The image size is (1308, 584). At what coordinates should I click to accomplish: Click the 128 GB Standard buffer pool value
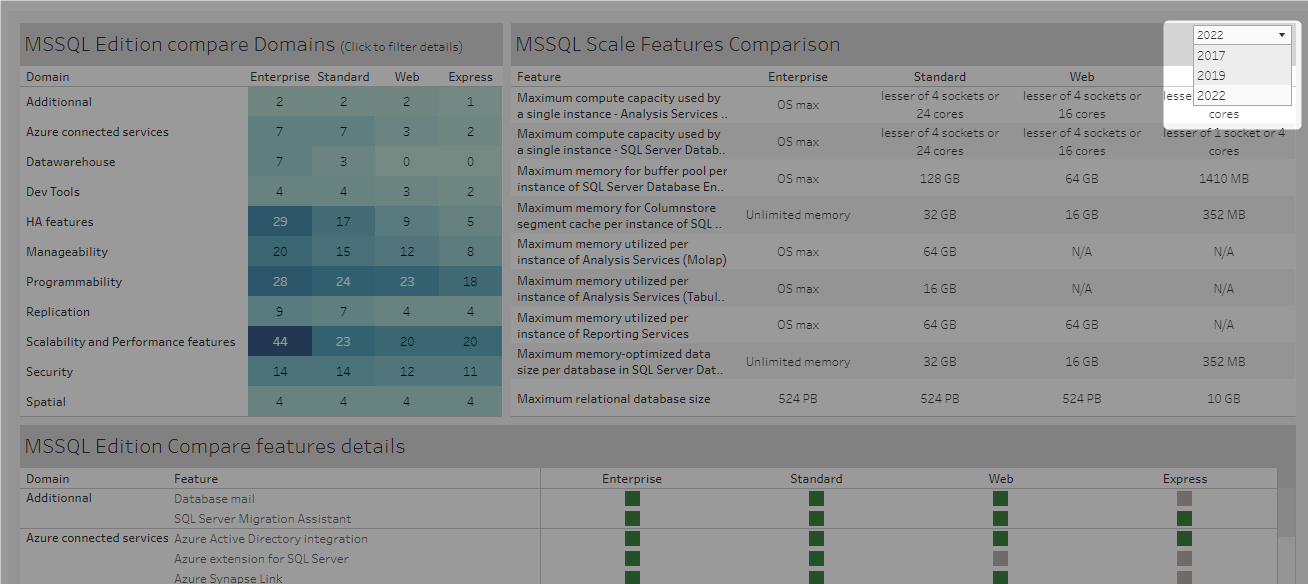(940, 179)
